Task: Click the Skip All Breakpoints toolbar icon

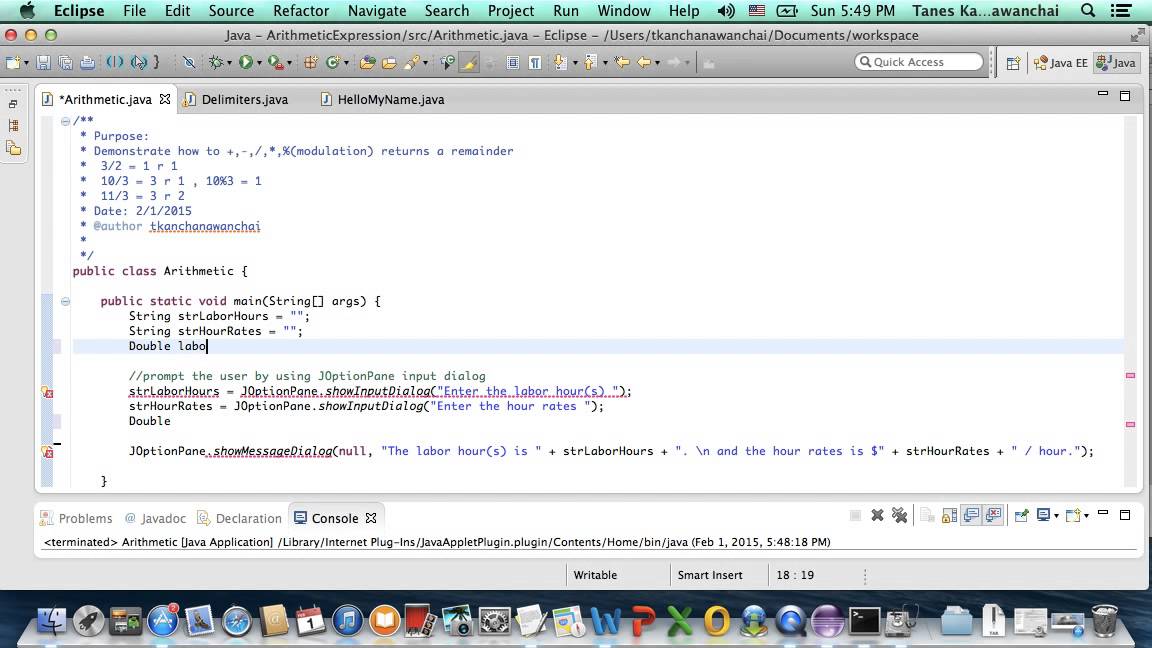Action: pos(189,63)
